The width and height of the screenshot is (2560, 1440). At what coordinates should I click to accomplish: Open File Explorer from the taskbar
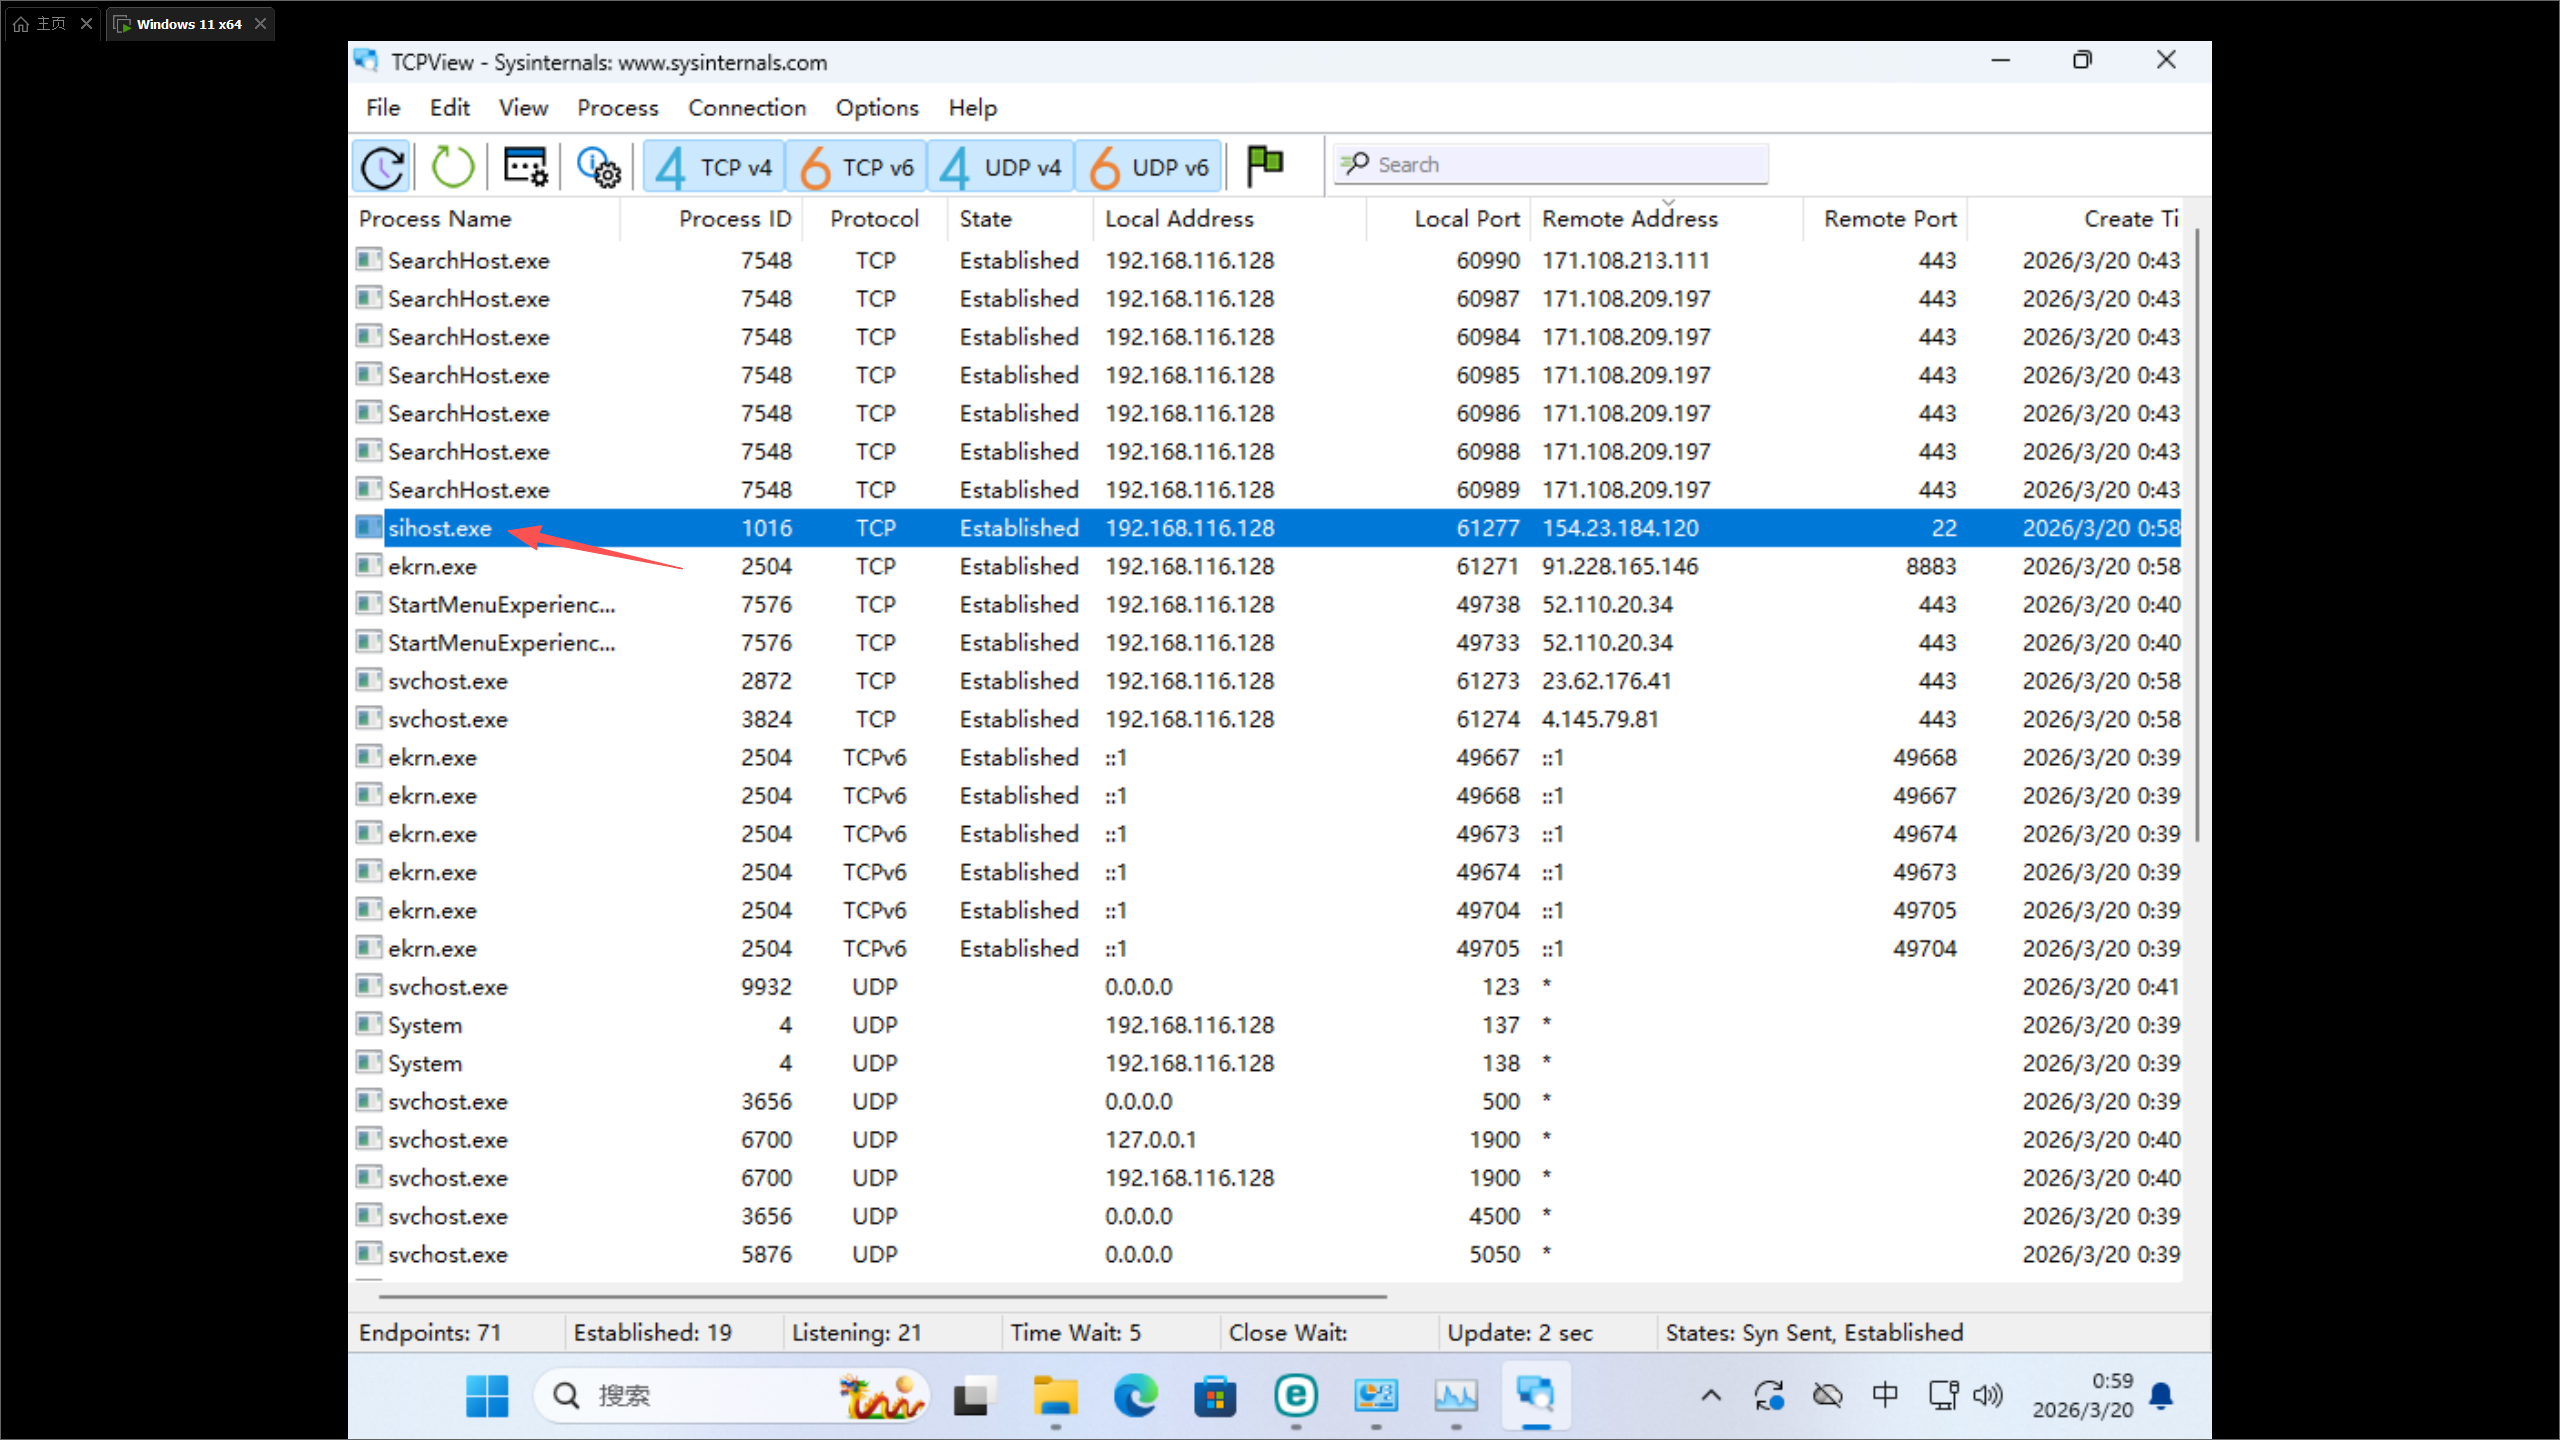click(1055, 1395)
